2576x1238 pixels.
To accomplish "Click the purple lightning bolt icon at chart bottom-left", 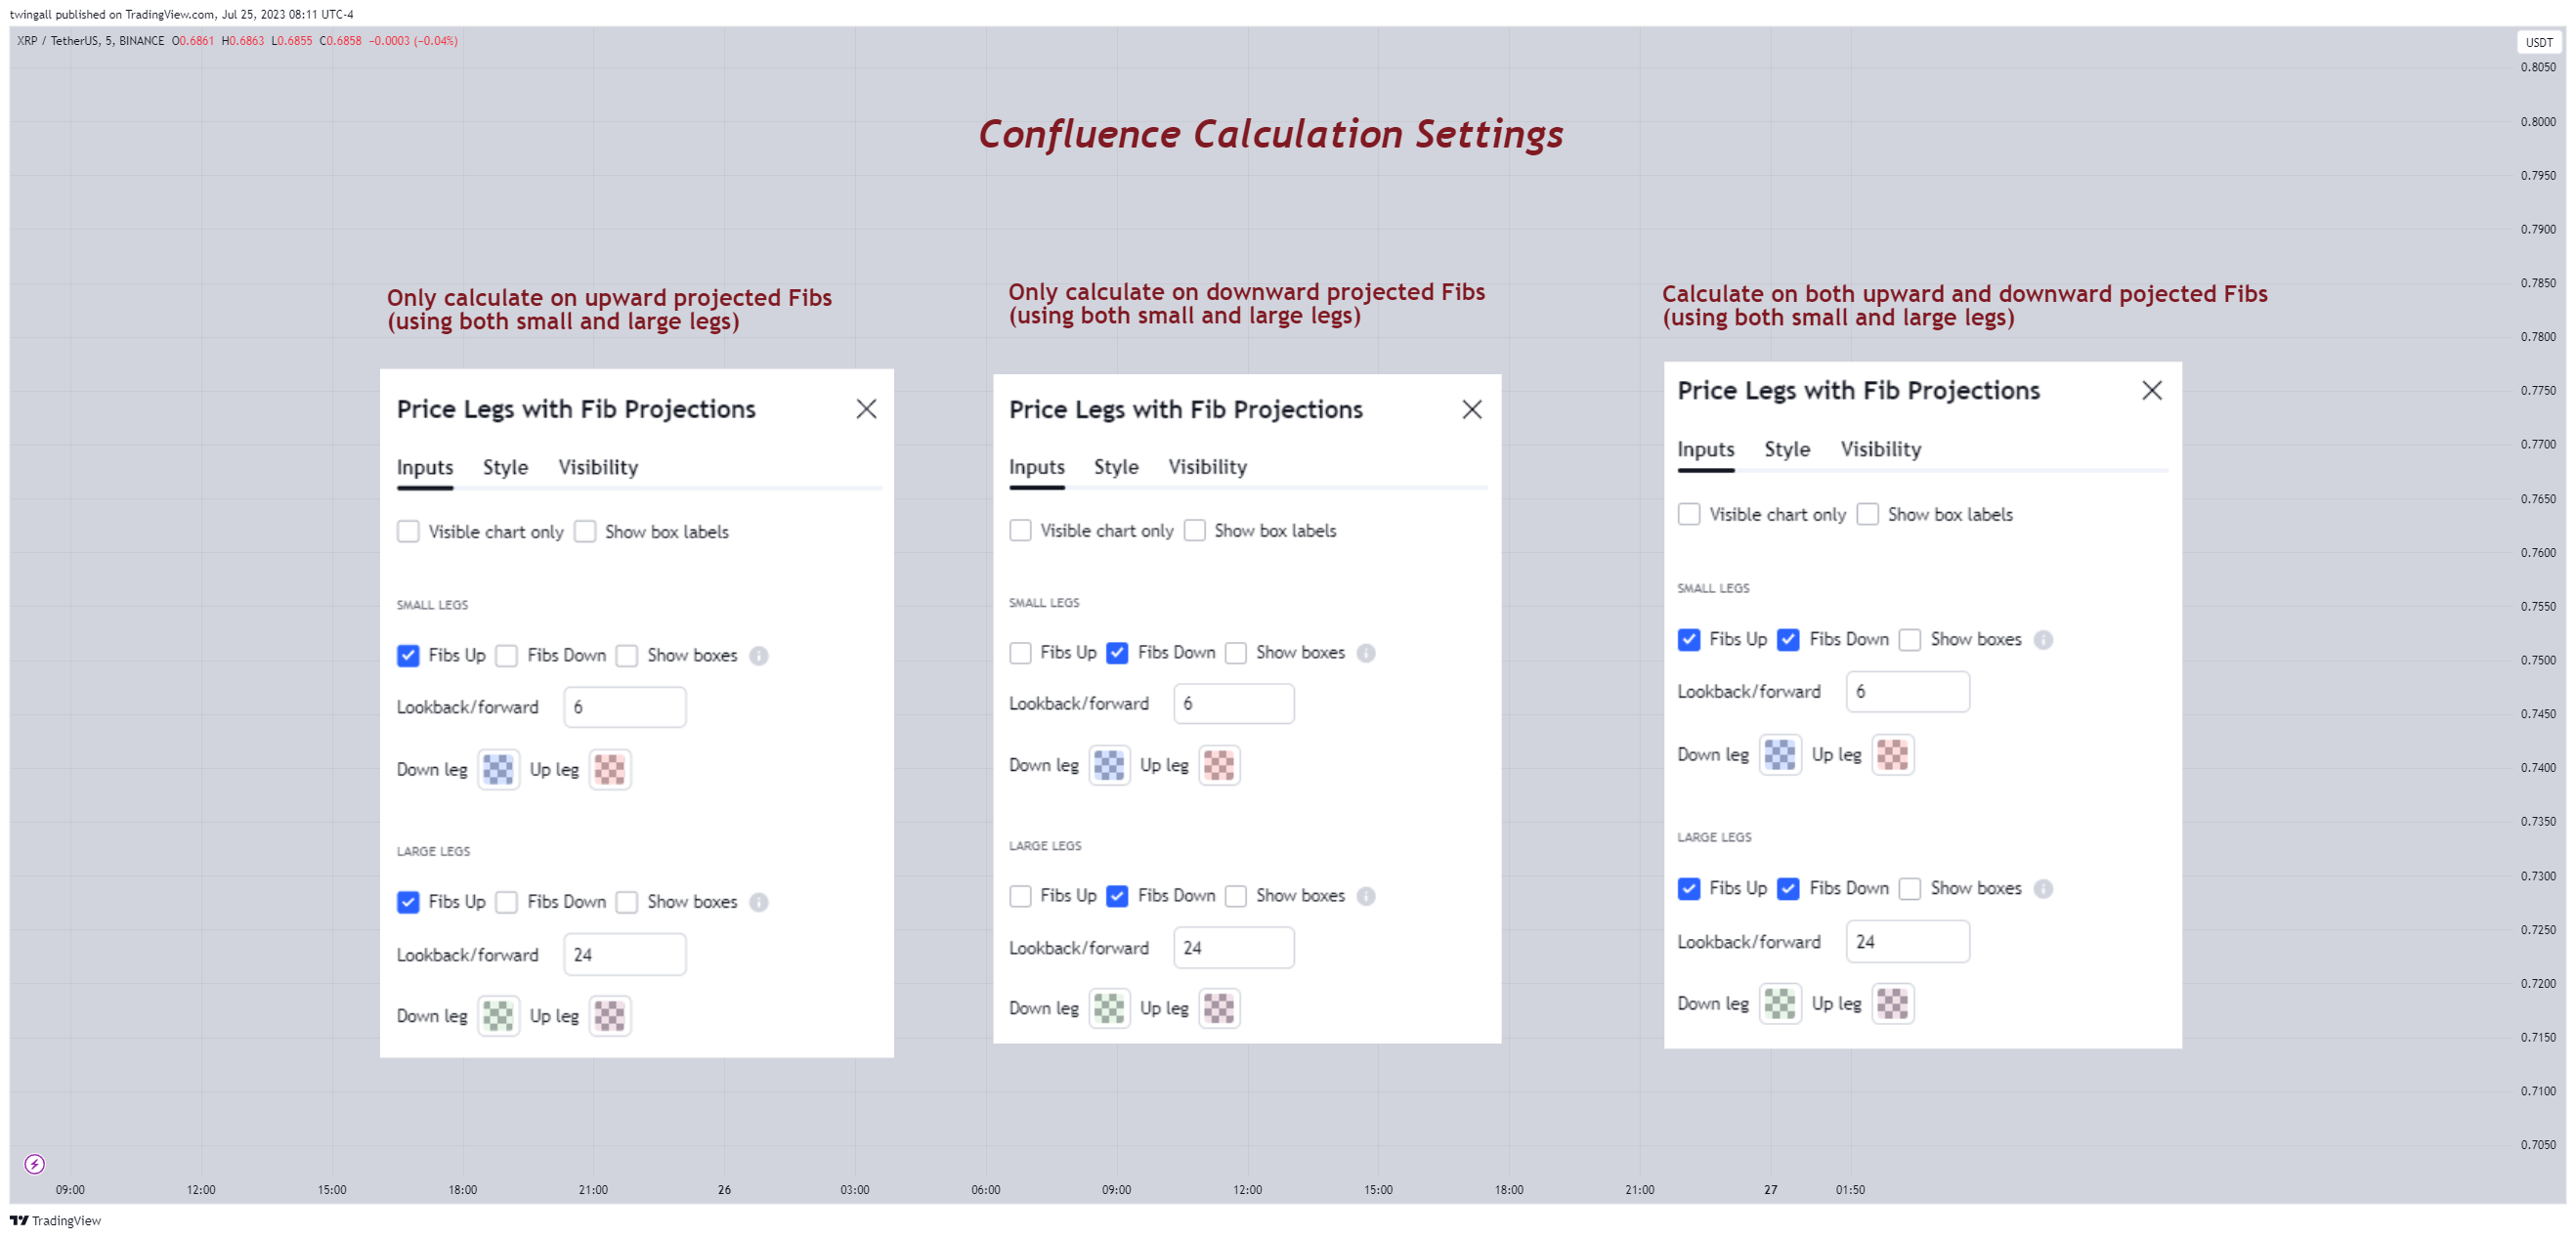I will point(34,1164).
